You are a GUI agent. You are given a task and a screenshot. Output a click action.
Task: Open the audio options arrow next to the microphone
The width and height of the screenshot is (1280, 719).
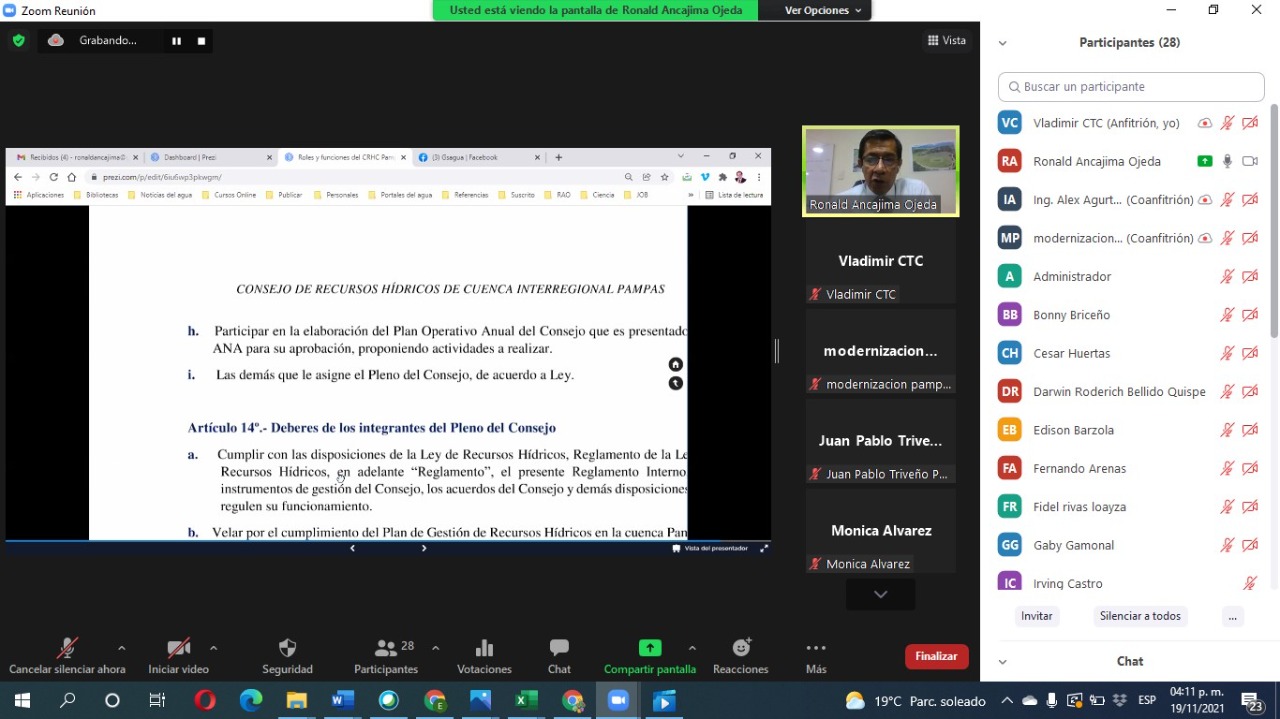coord(122,648)
